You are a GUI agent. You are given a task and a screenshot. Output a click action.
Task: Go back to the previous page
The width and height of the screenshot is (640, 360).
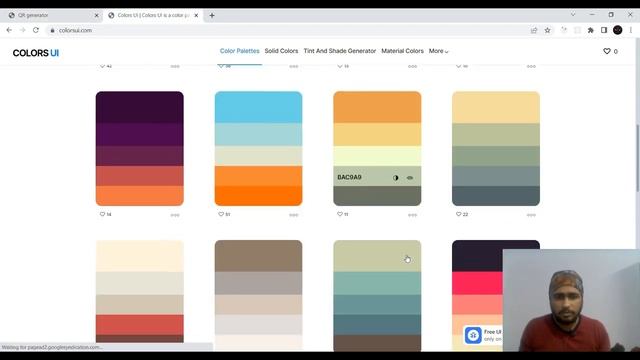9,30
